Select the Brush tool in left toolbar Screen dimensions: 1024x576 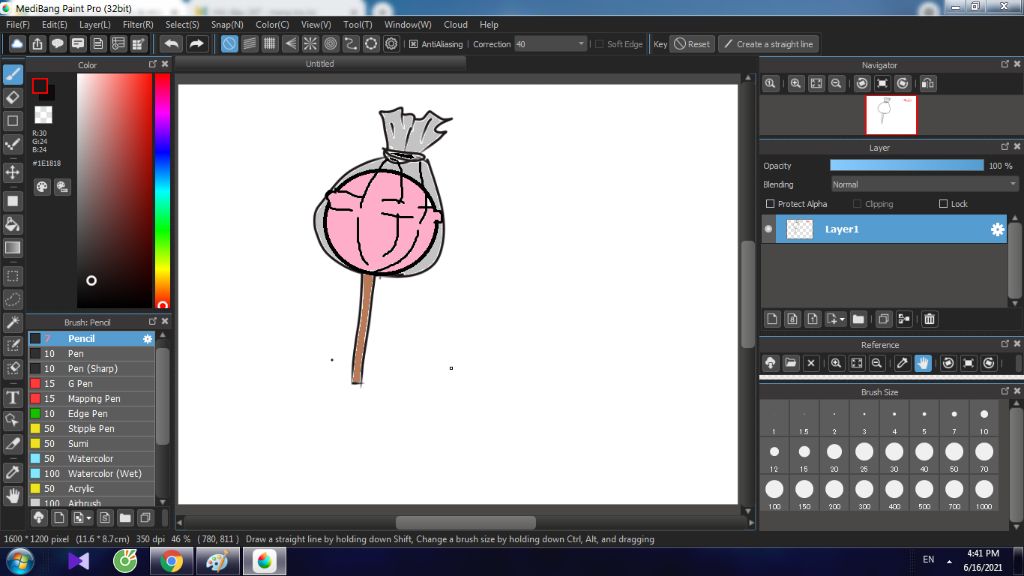tap(12, 74)
